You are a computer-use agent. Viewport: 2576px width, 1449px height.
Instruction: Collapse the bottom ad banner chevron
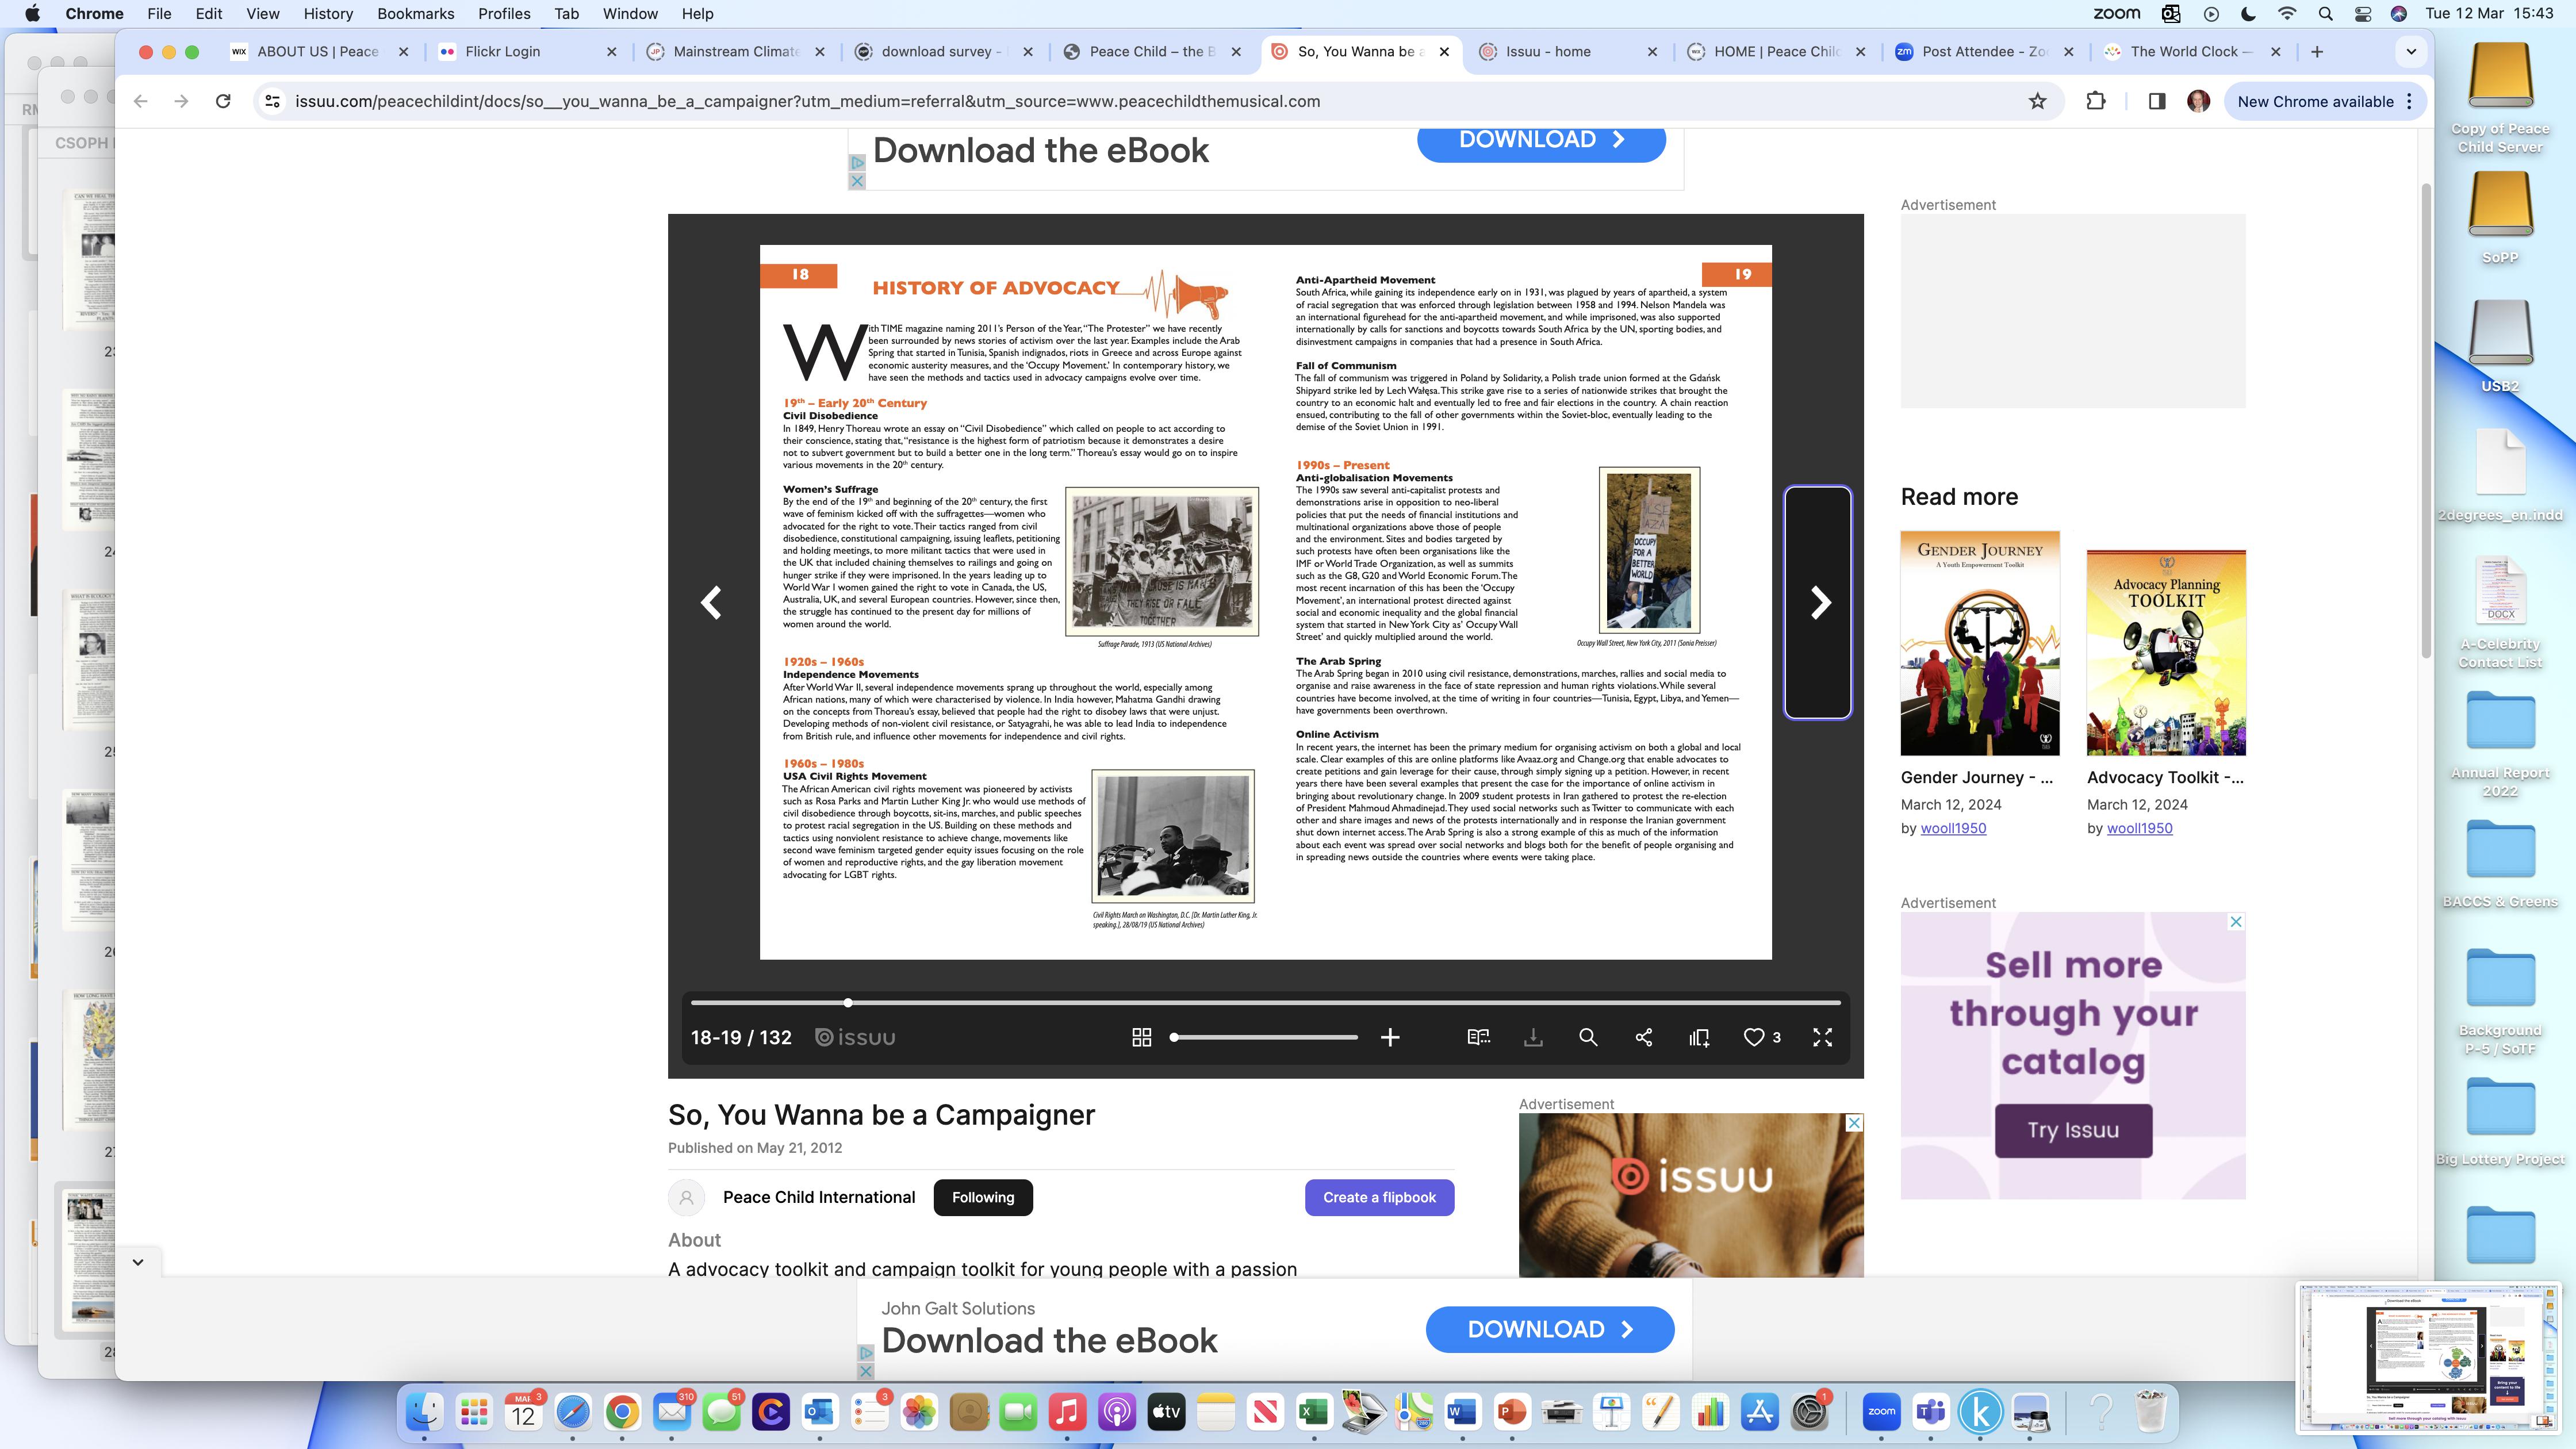tap(138, 1262)
